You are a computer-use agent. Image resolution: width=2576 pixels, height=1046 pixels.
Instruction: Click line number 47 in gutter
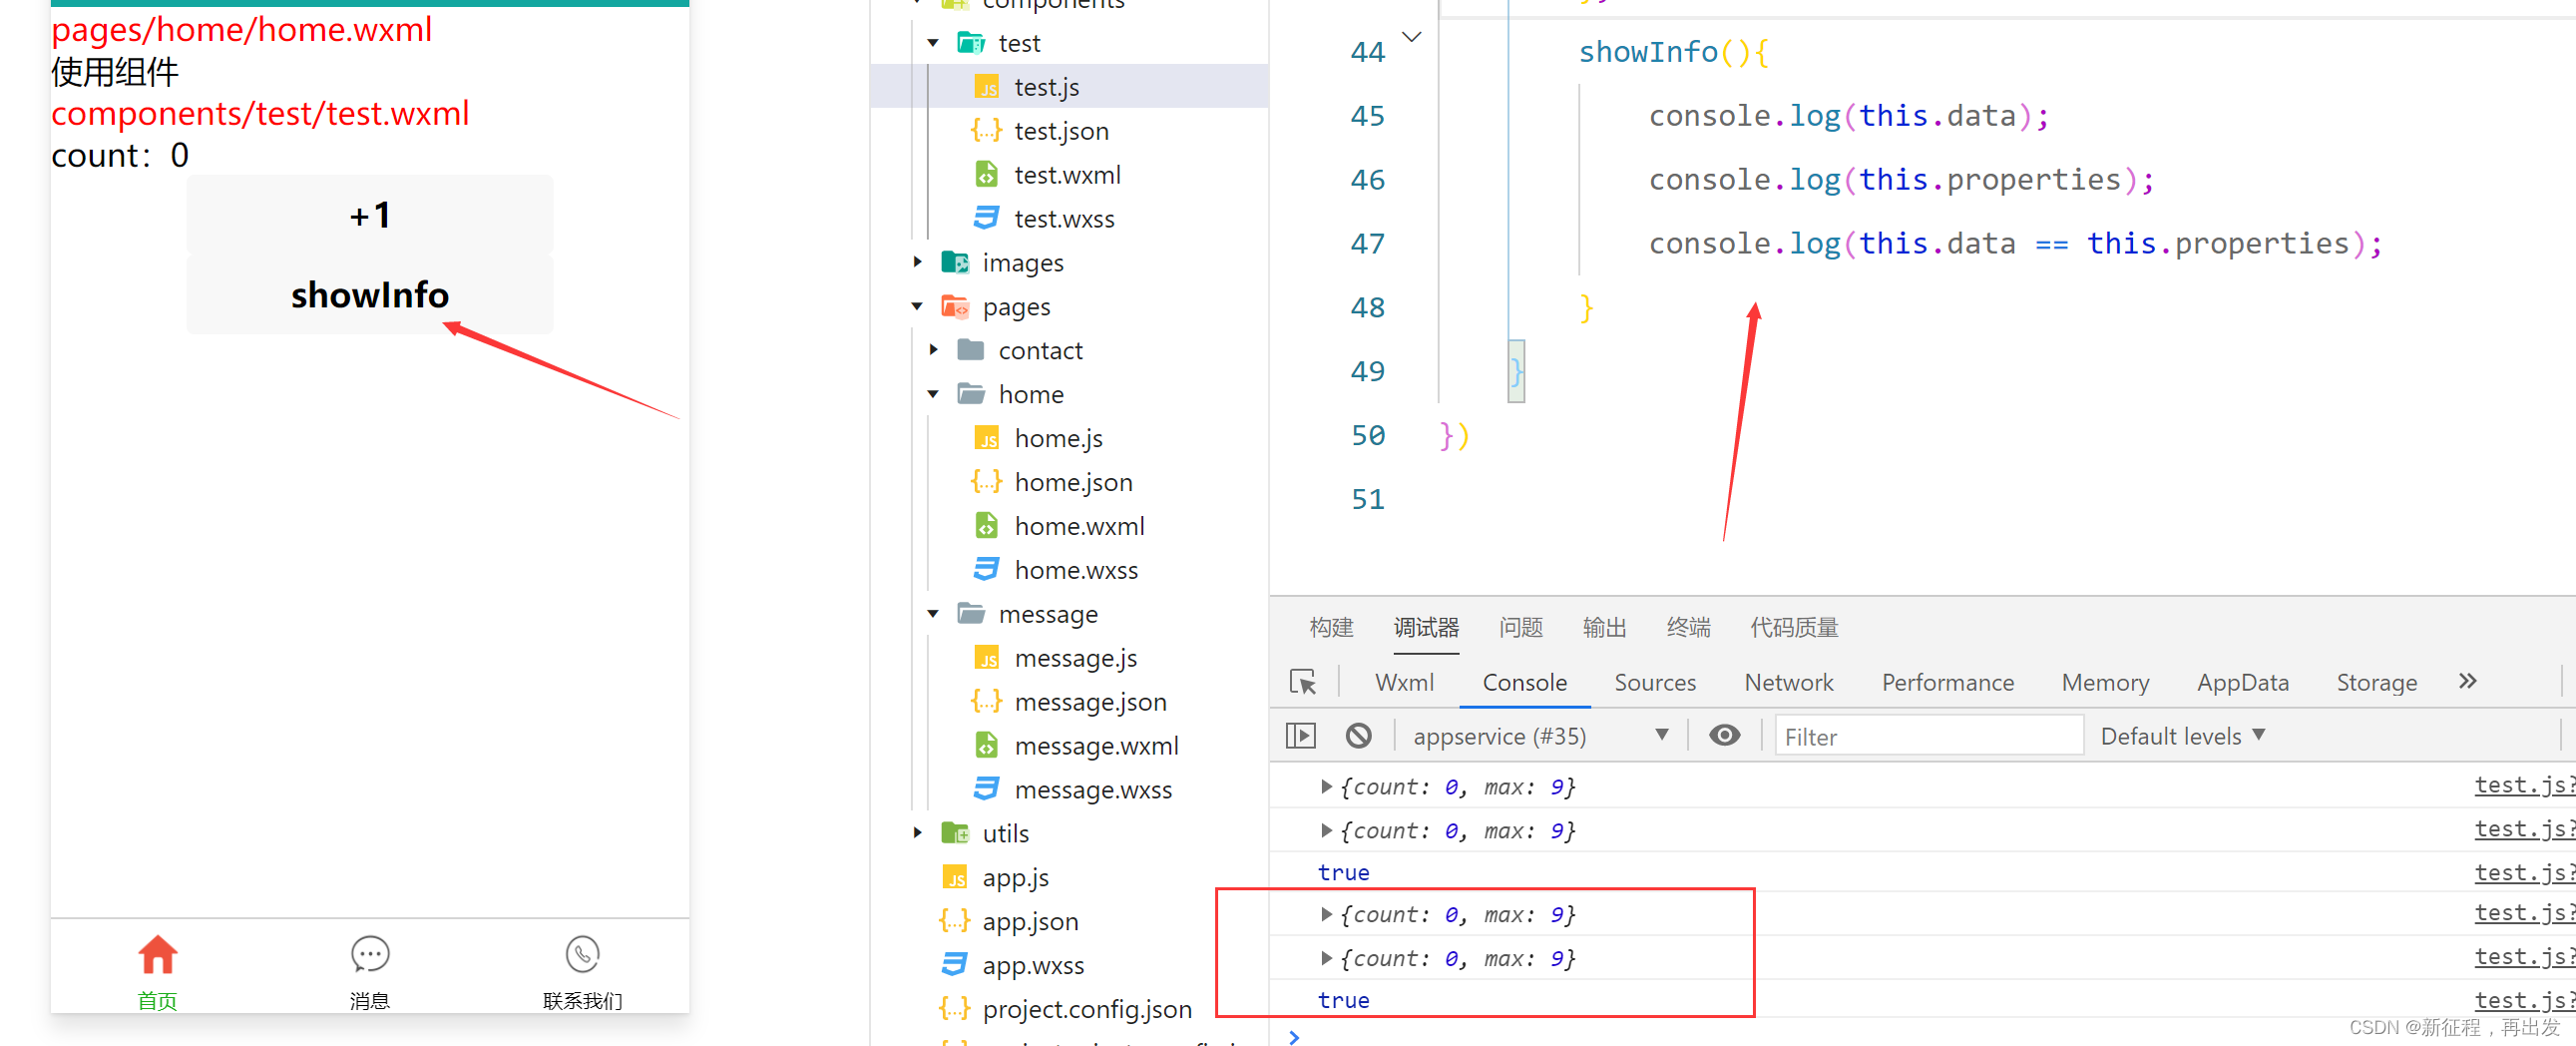(1367, 243)
